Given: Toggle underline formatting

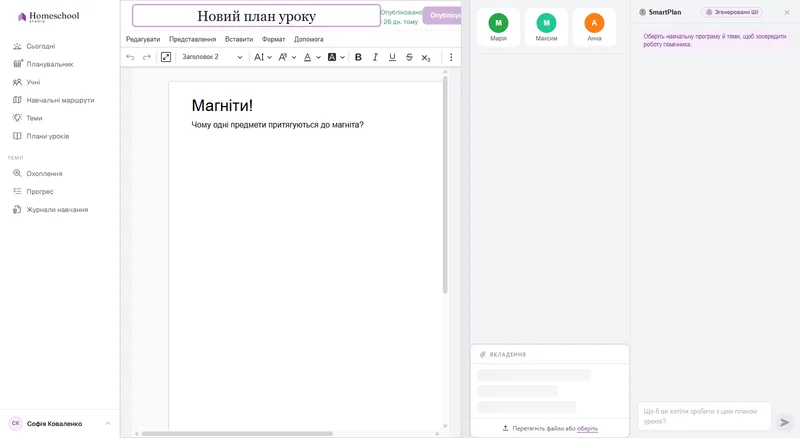Looking at the screenshot, I should click(x=392, y=57).
